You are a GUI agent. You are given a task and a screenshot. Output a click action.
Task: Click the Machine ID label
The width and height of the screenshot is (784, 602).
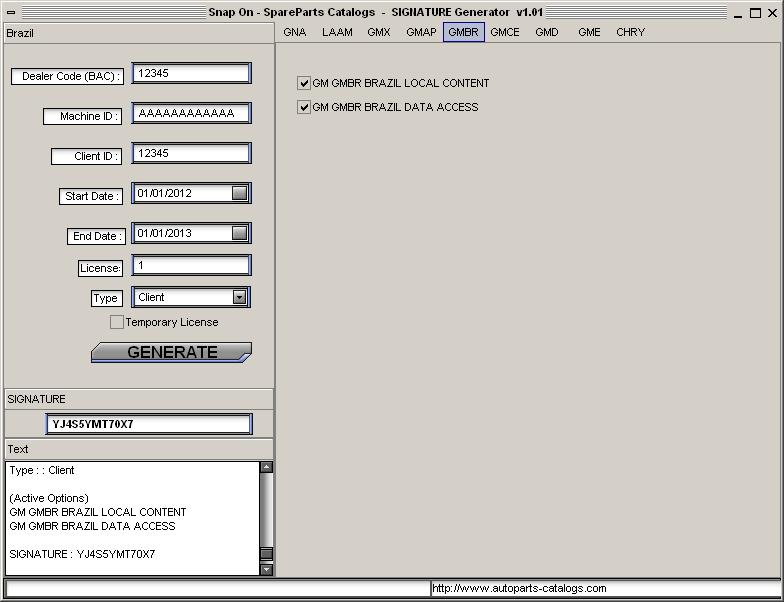point(82,116)
